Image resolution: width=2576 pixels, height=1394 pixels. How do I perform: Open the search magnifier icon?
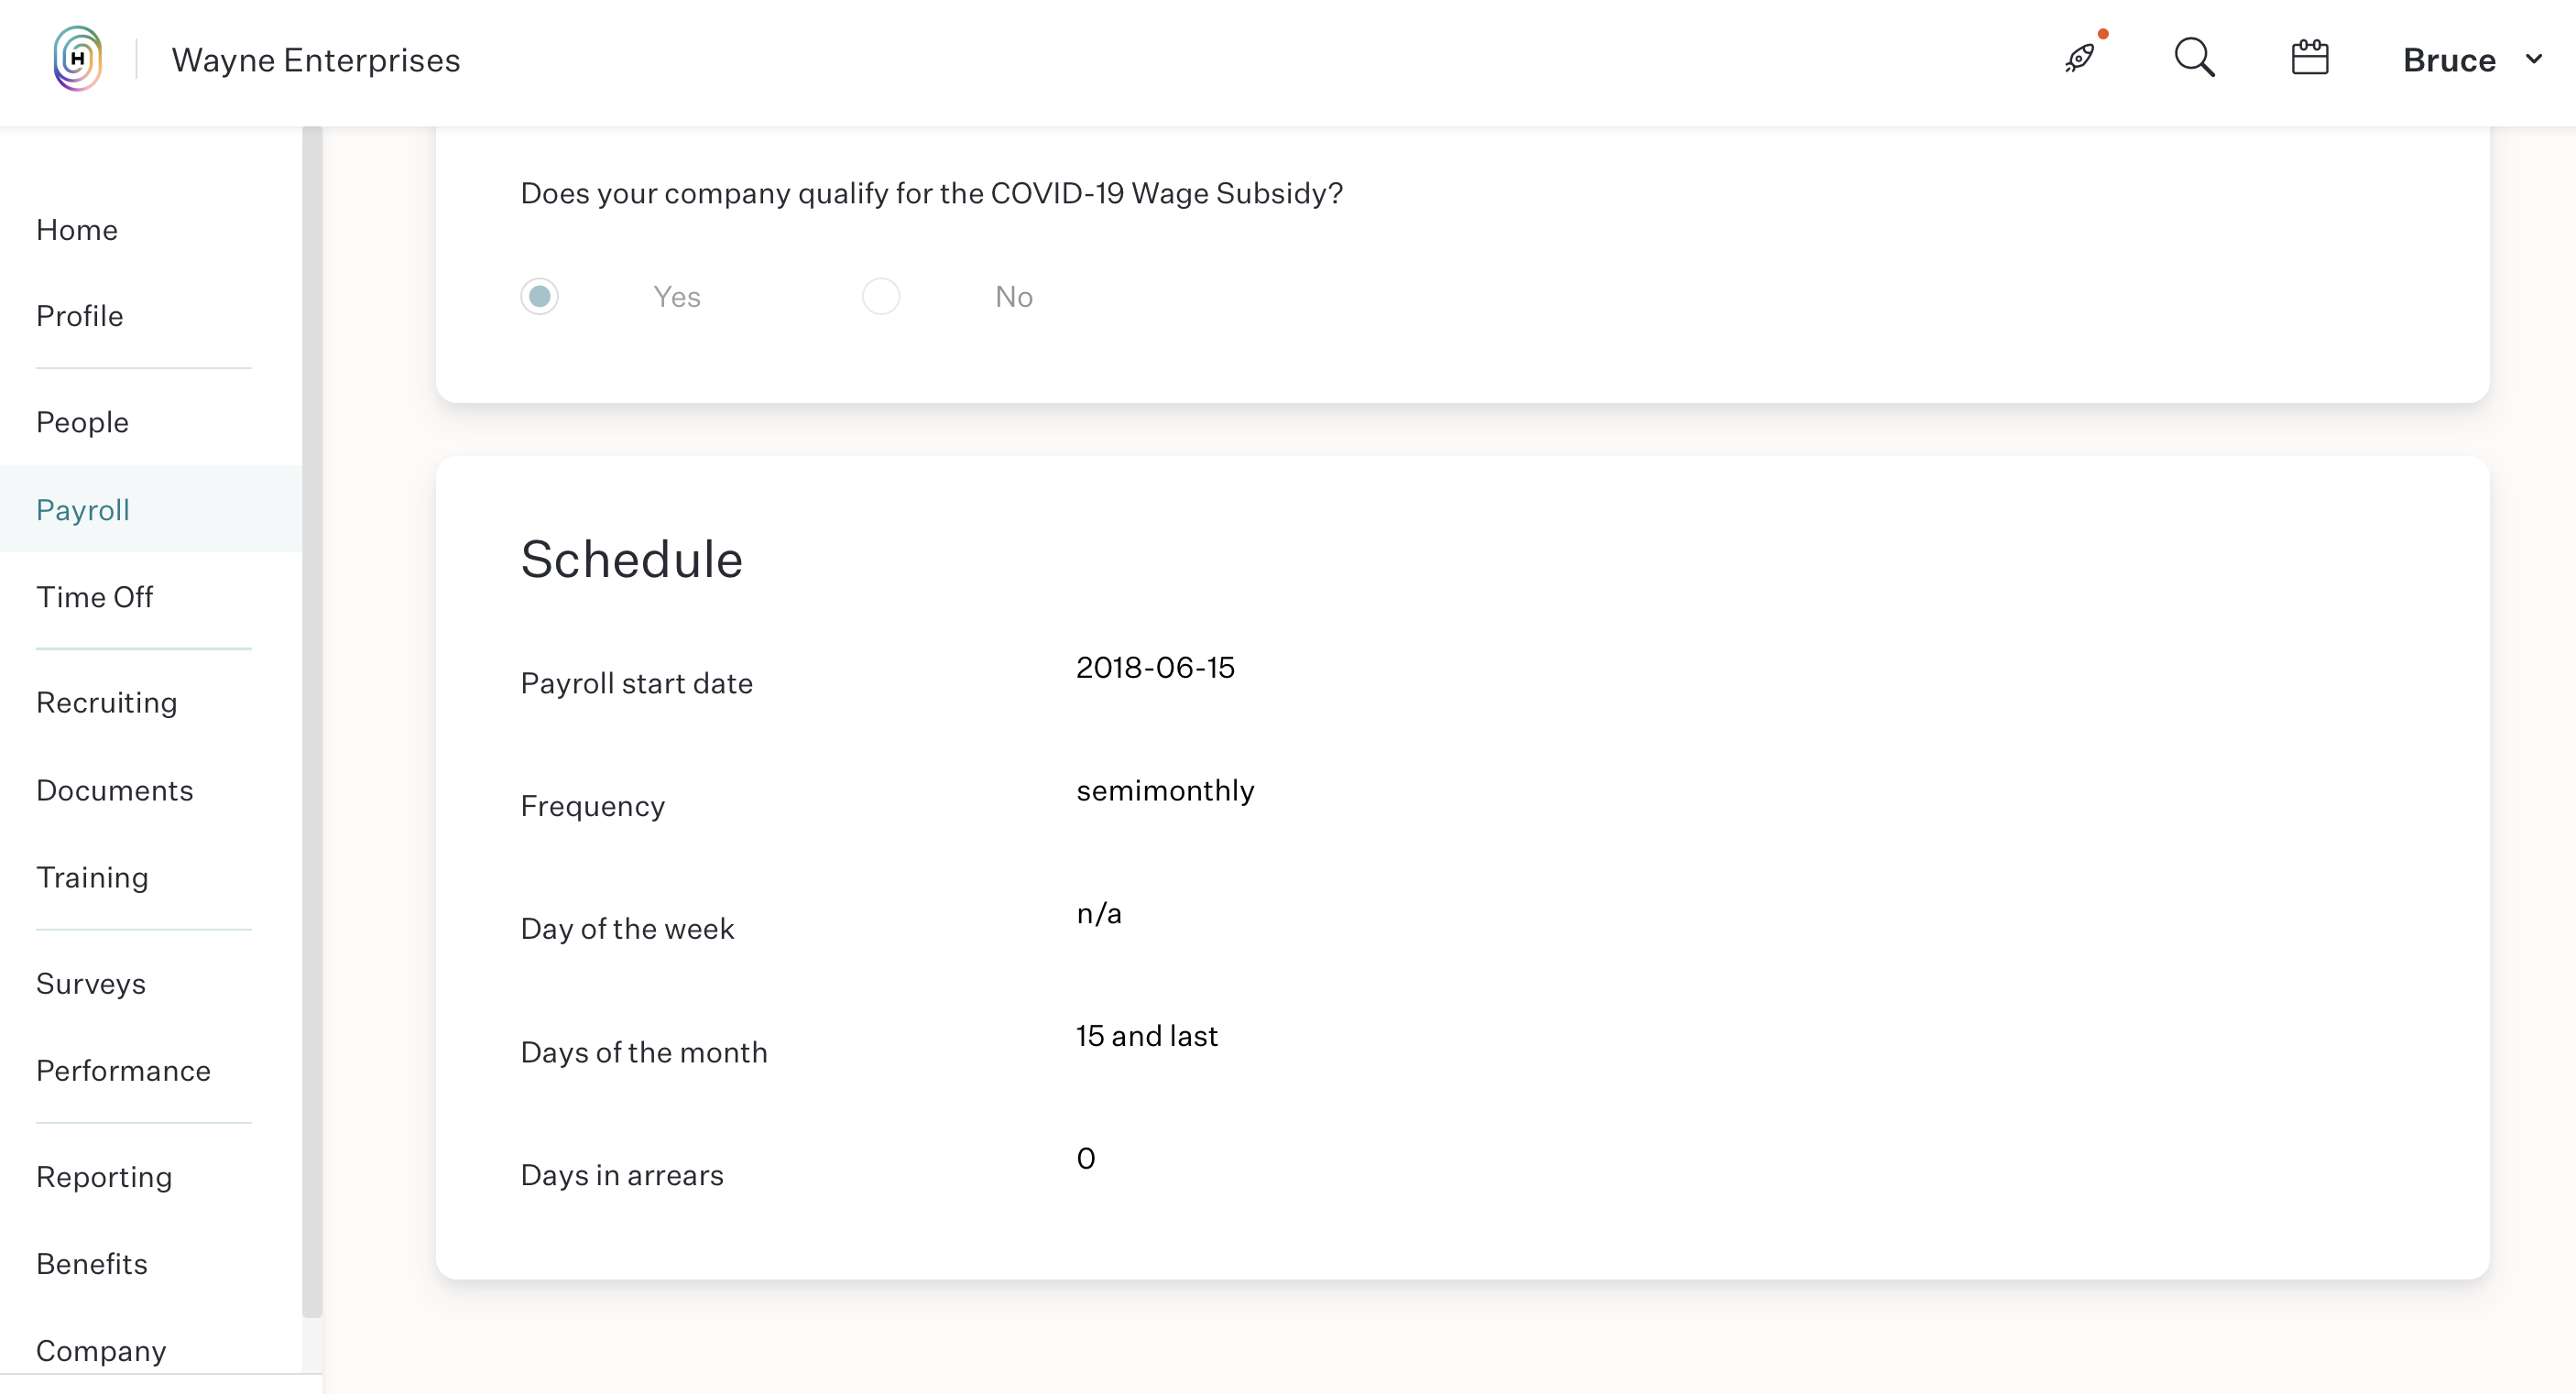click(2194, 58)
